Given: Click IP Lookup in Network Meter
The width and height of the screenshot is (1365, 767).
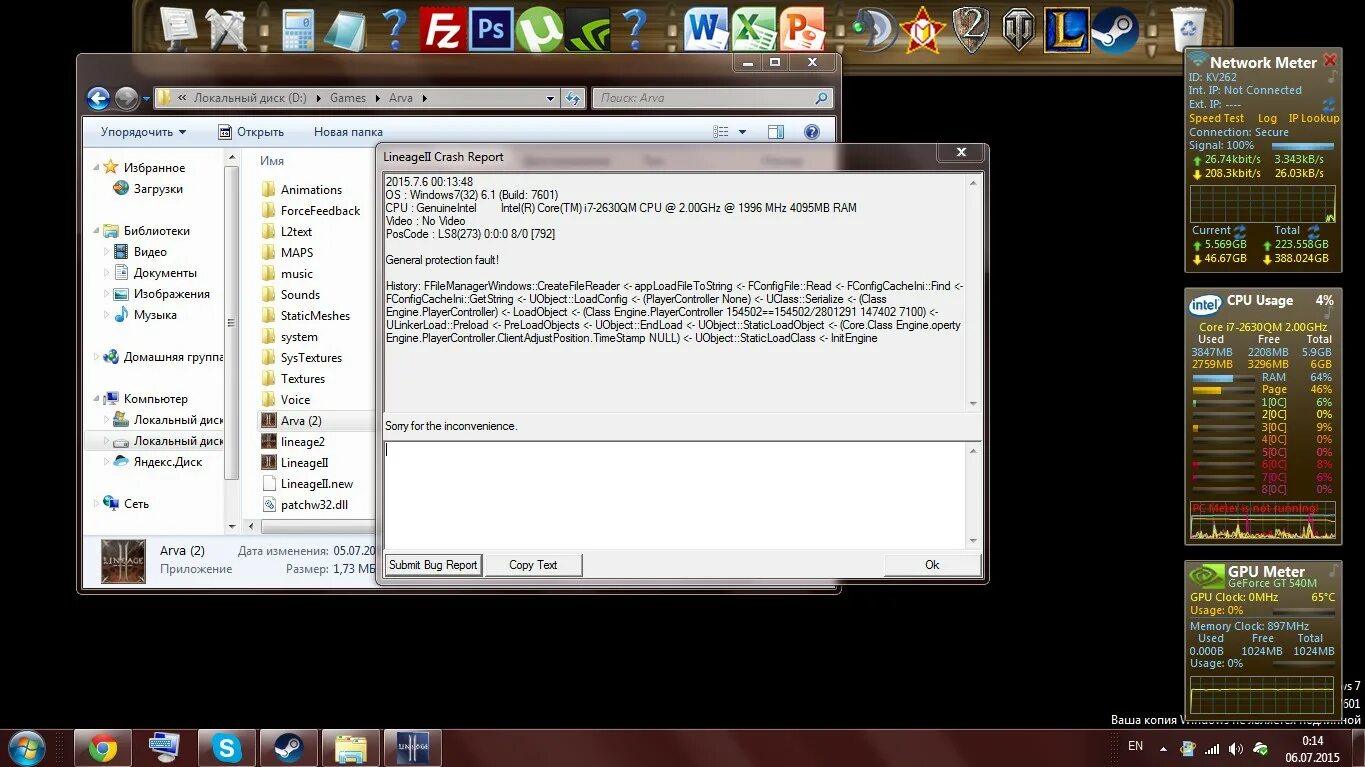Looking at the screenshot, I should pos(1313,118).
